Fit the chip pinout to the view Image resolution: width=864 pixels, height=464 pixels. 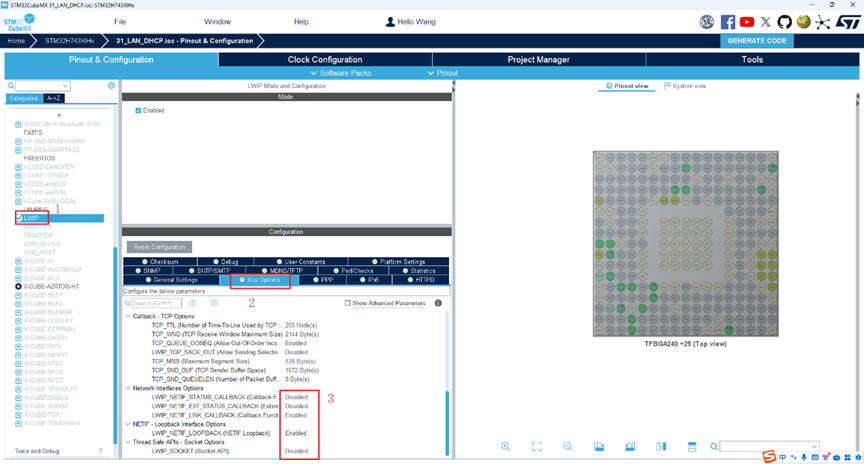click(537, 446)
